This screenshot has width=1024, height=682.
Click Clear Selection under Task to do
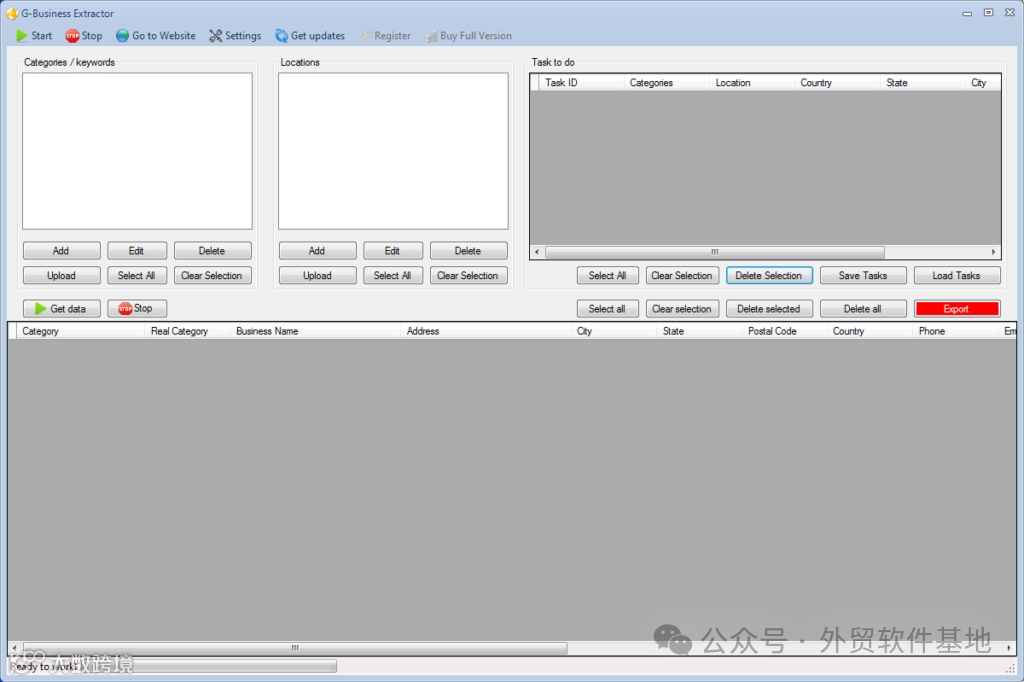click(682, 276)
